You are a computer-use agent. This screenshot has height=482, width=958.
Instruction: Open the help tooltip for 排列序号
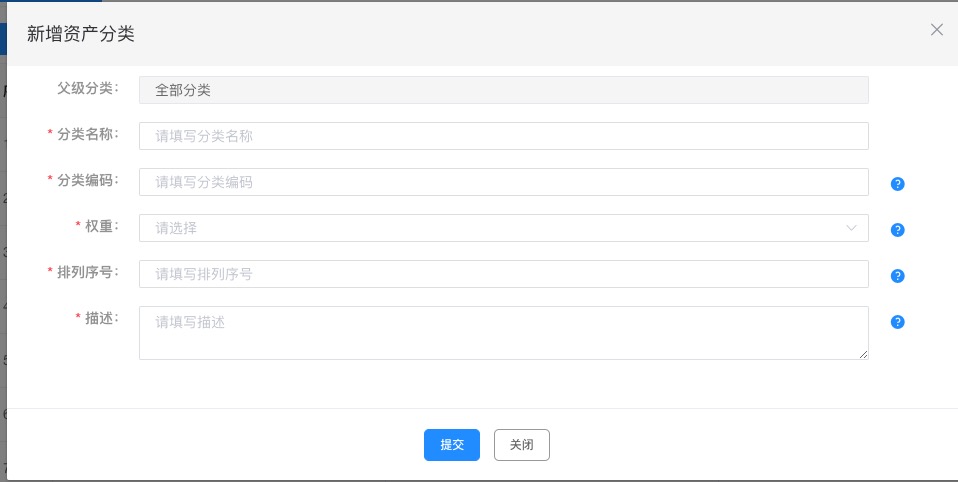tap(897, 276)
